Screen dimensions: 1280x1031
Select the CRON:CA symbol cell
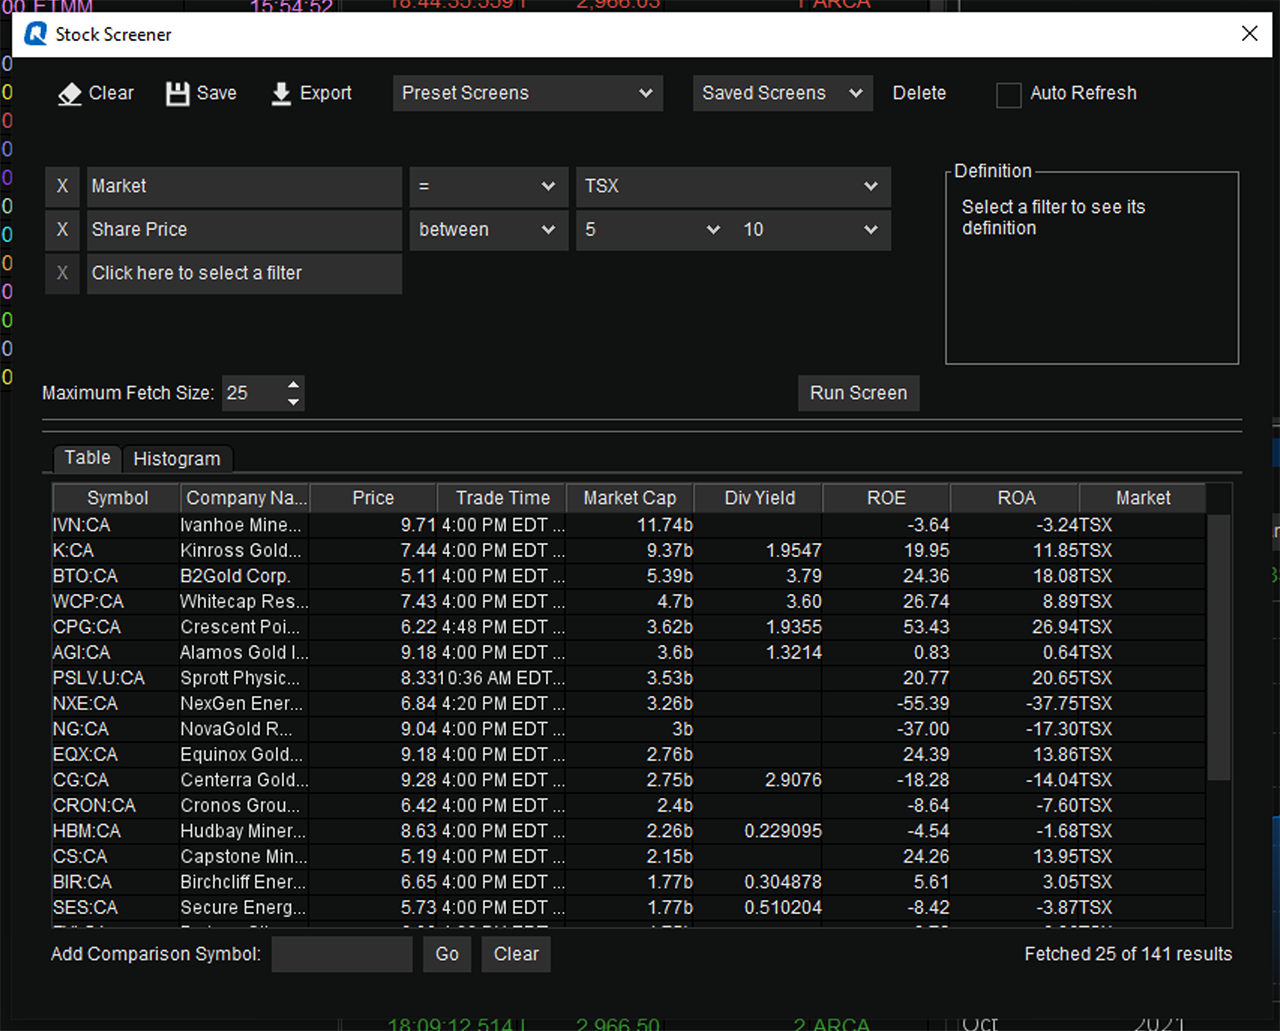coord(116,806)
